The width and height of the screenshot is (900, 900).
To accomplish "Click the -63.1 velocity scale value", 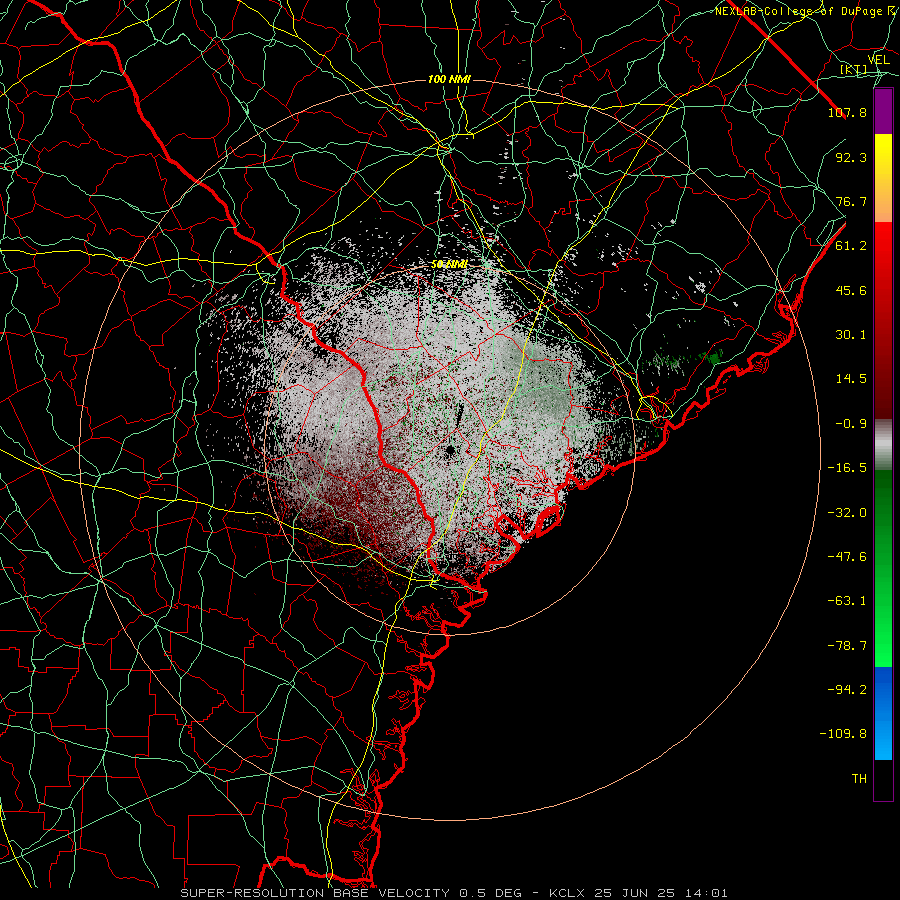I will (x=847, y=601).
